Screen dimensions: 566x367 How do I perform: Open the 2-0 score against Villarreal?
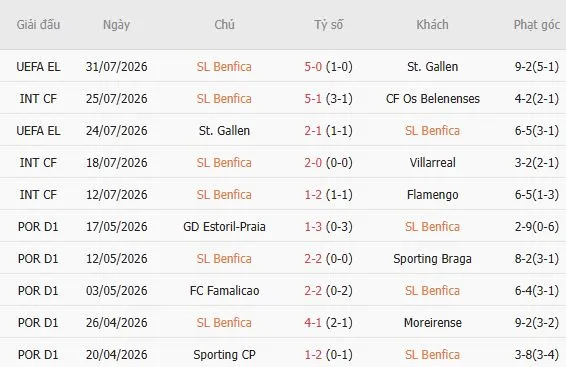(x=313, y=163)
